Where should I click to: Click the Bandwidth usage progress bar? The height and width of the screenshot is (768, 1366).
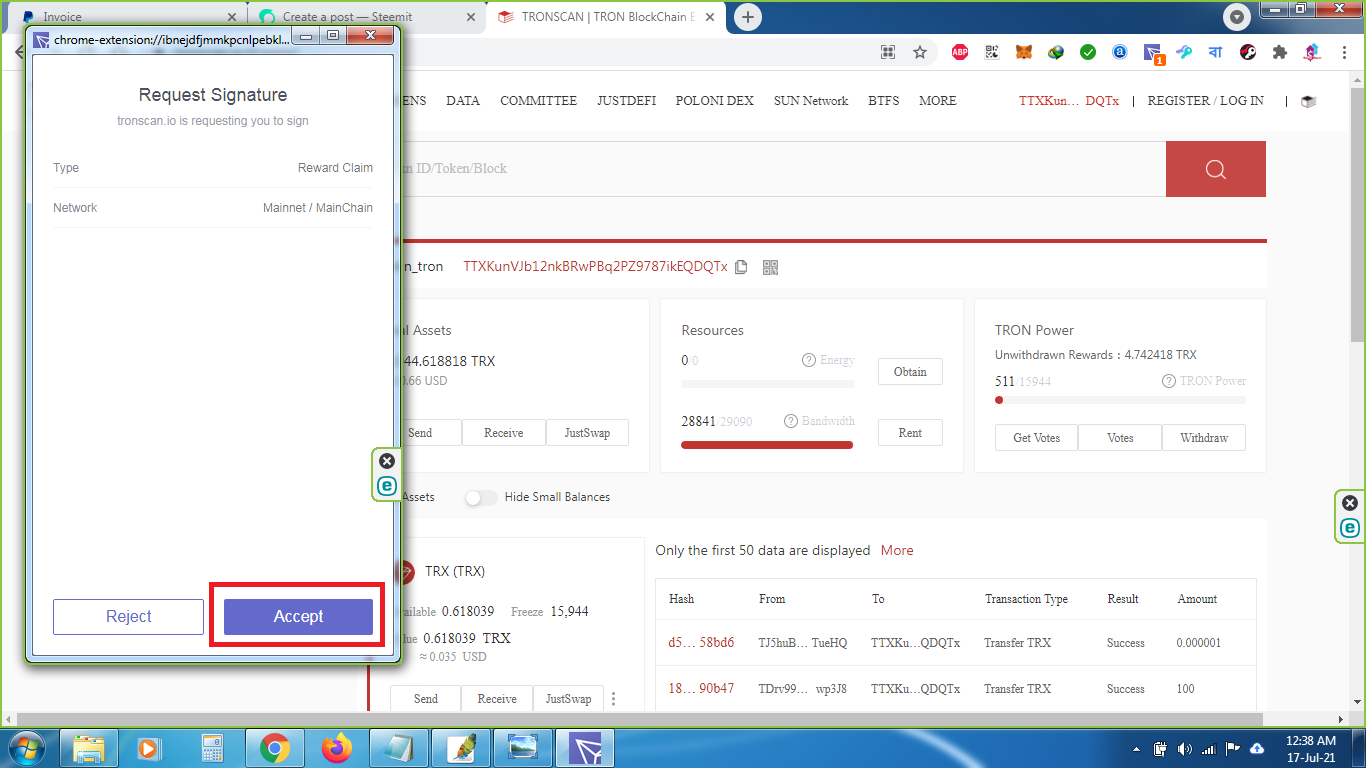pos(767,445)
